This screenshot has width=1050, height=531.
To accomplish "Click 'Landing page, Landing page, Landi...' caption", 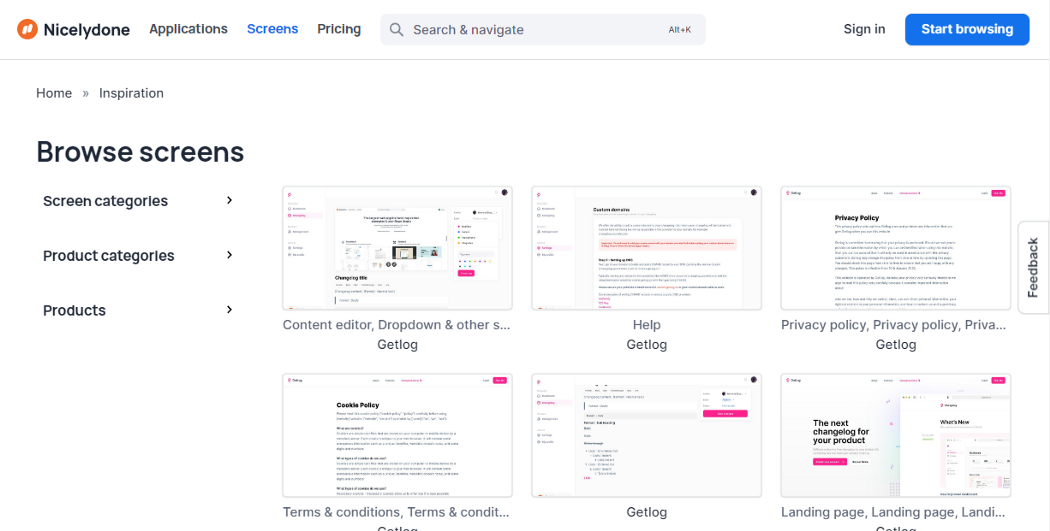I will 893,512.
